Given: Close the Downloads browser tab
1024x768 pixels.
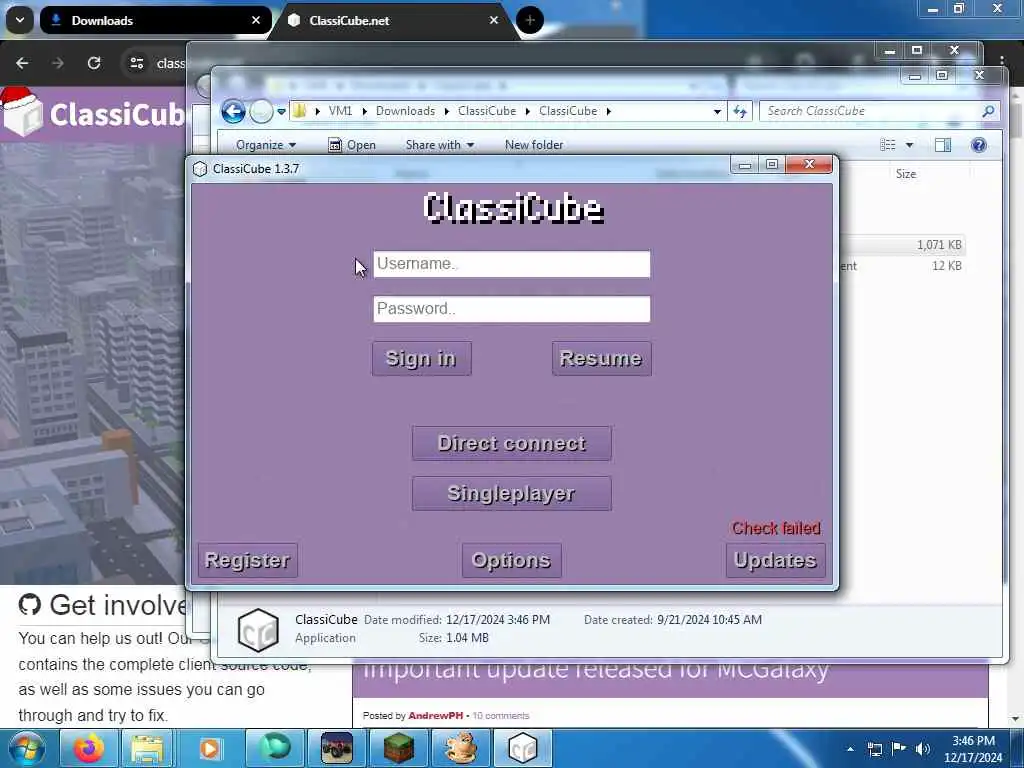Looking at the screenshot, I should (256, 20).
